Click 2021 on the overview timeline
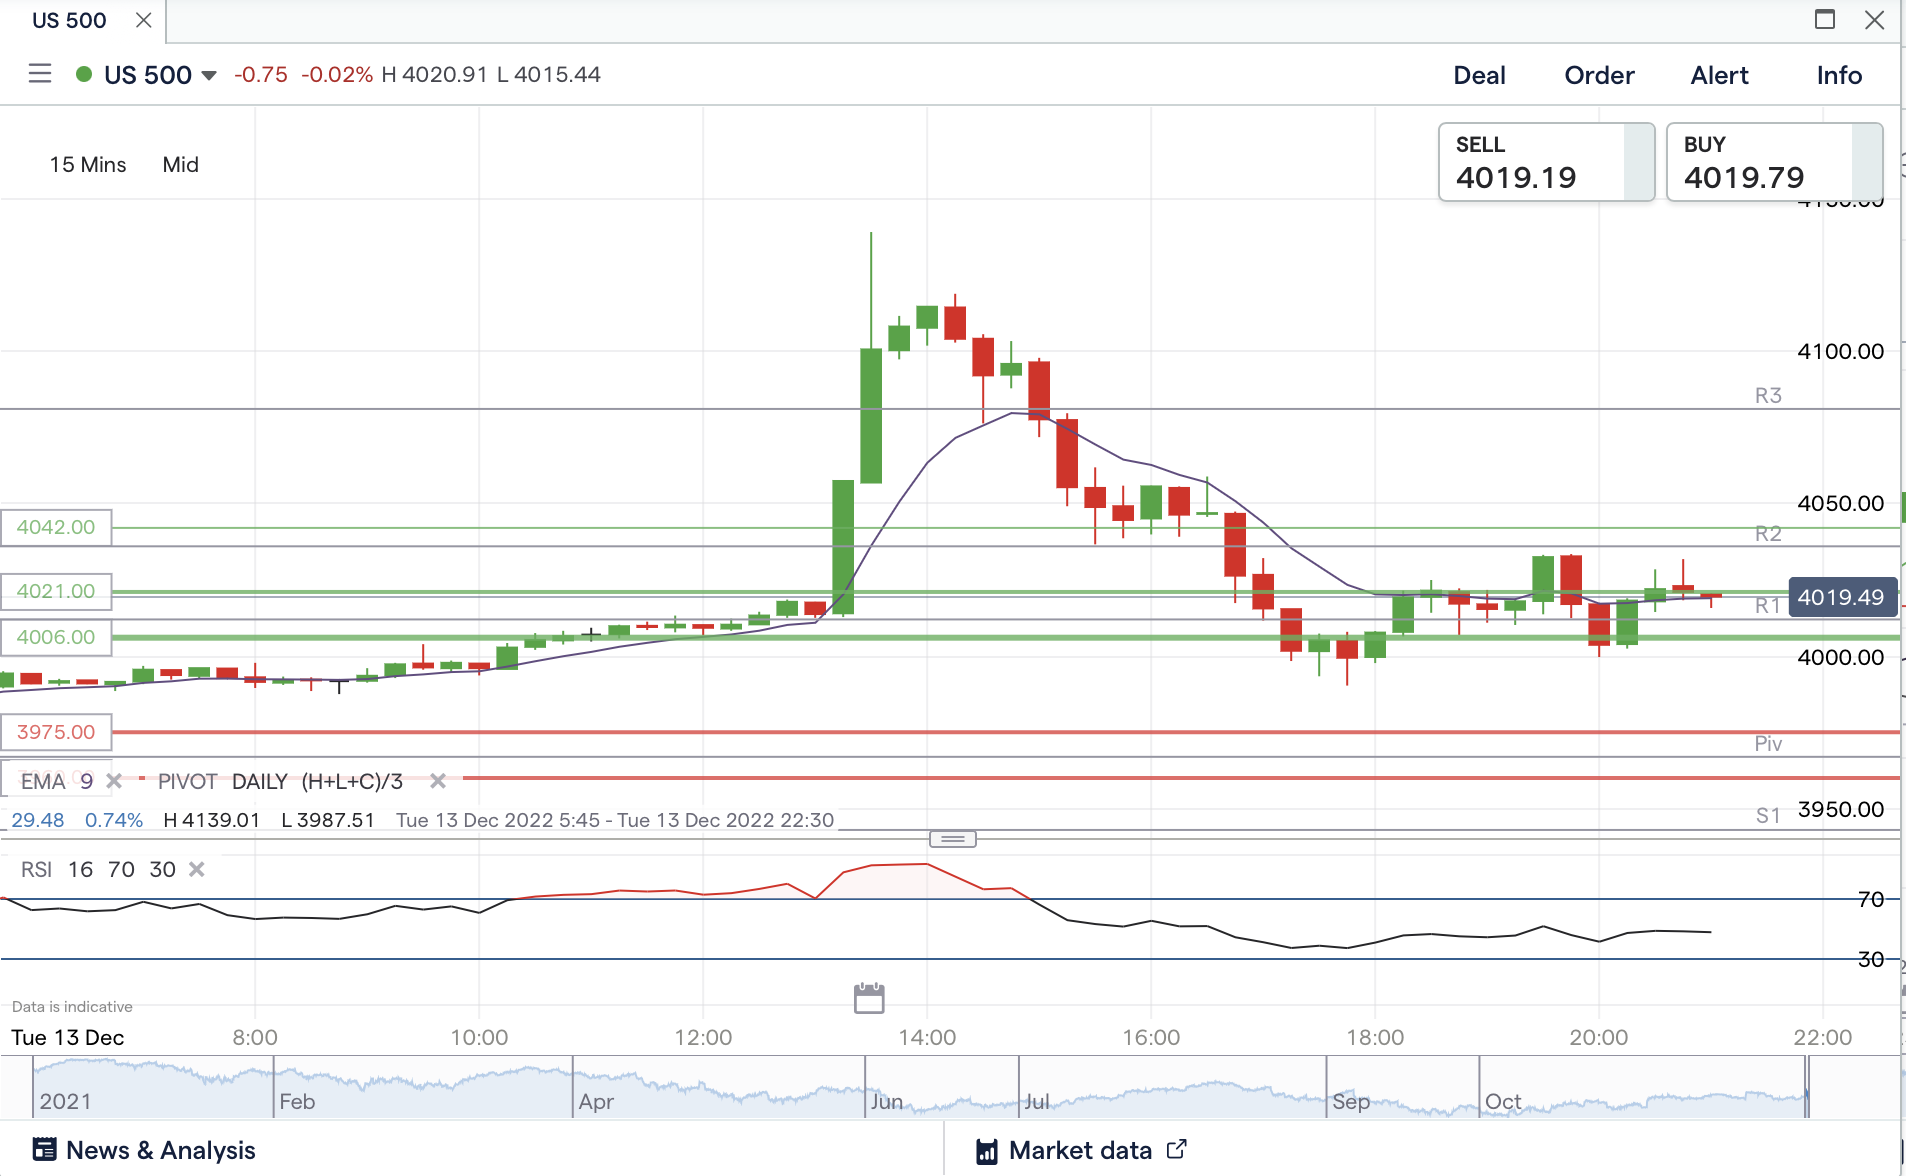The image size is (1906, 1176). (x=65, y=1101)
